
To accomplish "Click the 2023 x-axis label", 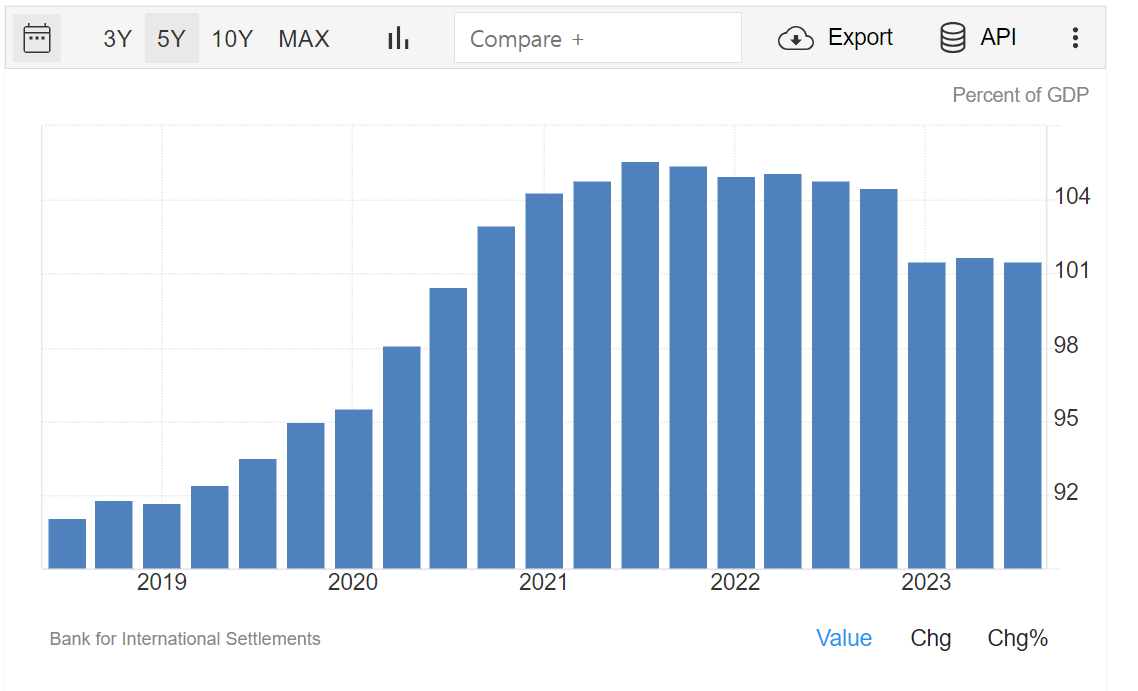I will pyautogui.click(x=925, y=582).
